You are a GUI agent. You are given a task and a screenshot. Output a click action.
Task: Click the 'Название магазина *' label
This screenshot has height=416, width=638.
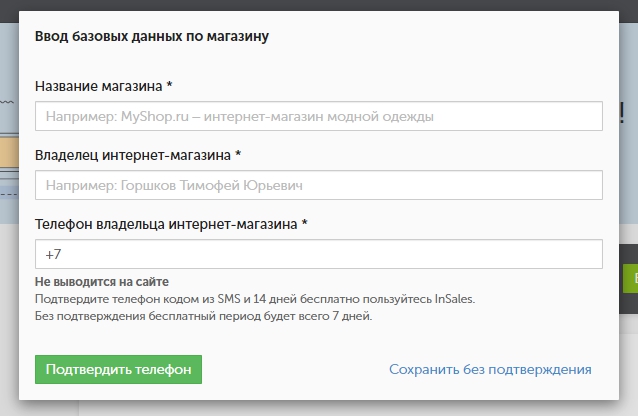pyautogui.click(x=104, y=86)
